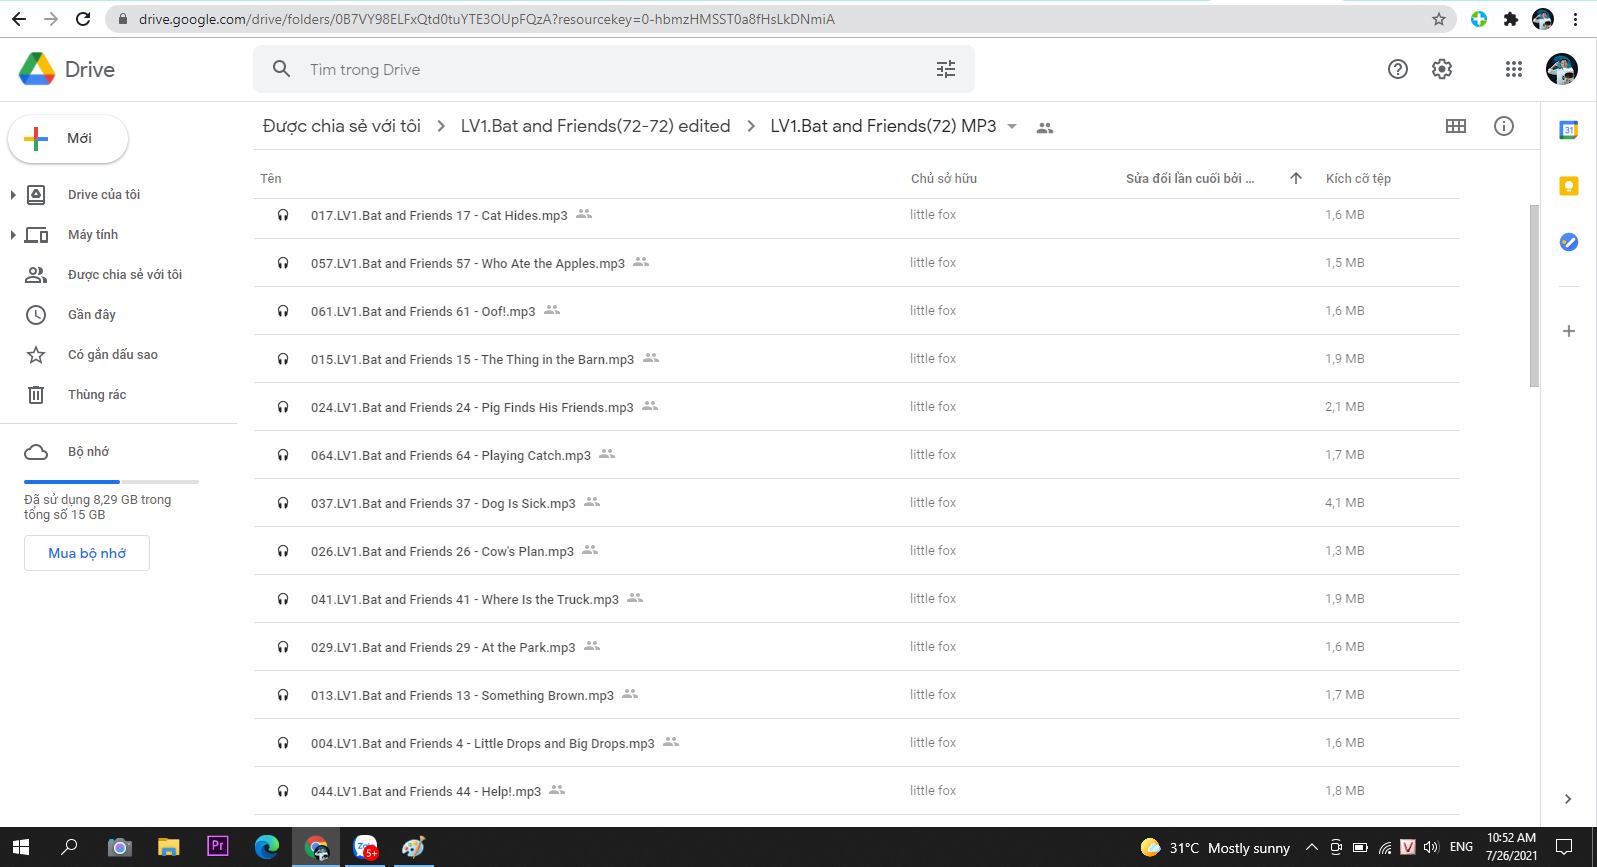Reverse sort direction arrow in header
The height and width of the screenshot is (867, 1597).
1295,178
